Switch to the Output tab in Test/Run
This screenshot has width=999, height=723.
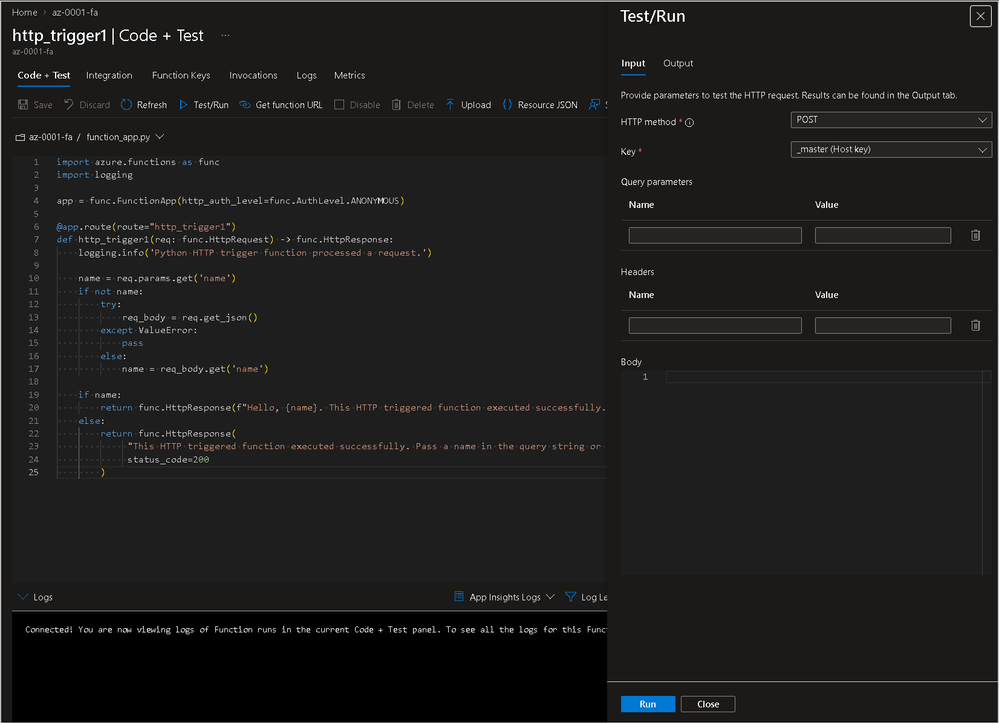tap(678, 63)
